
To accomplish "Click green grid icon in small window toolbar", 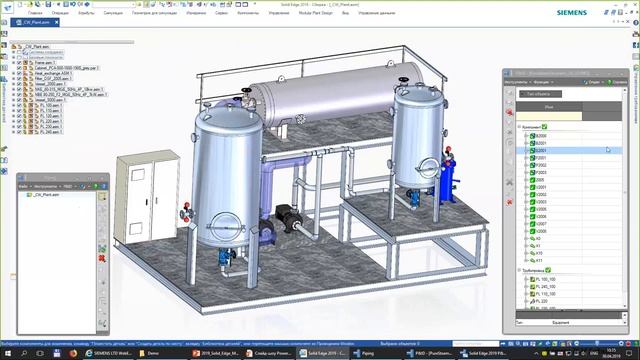I will click(x=102, y=248).
